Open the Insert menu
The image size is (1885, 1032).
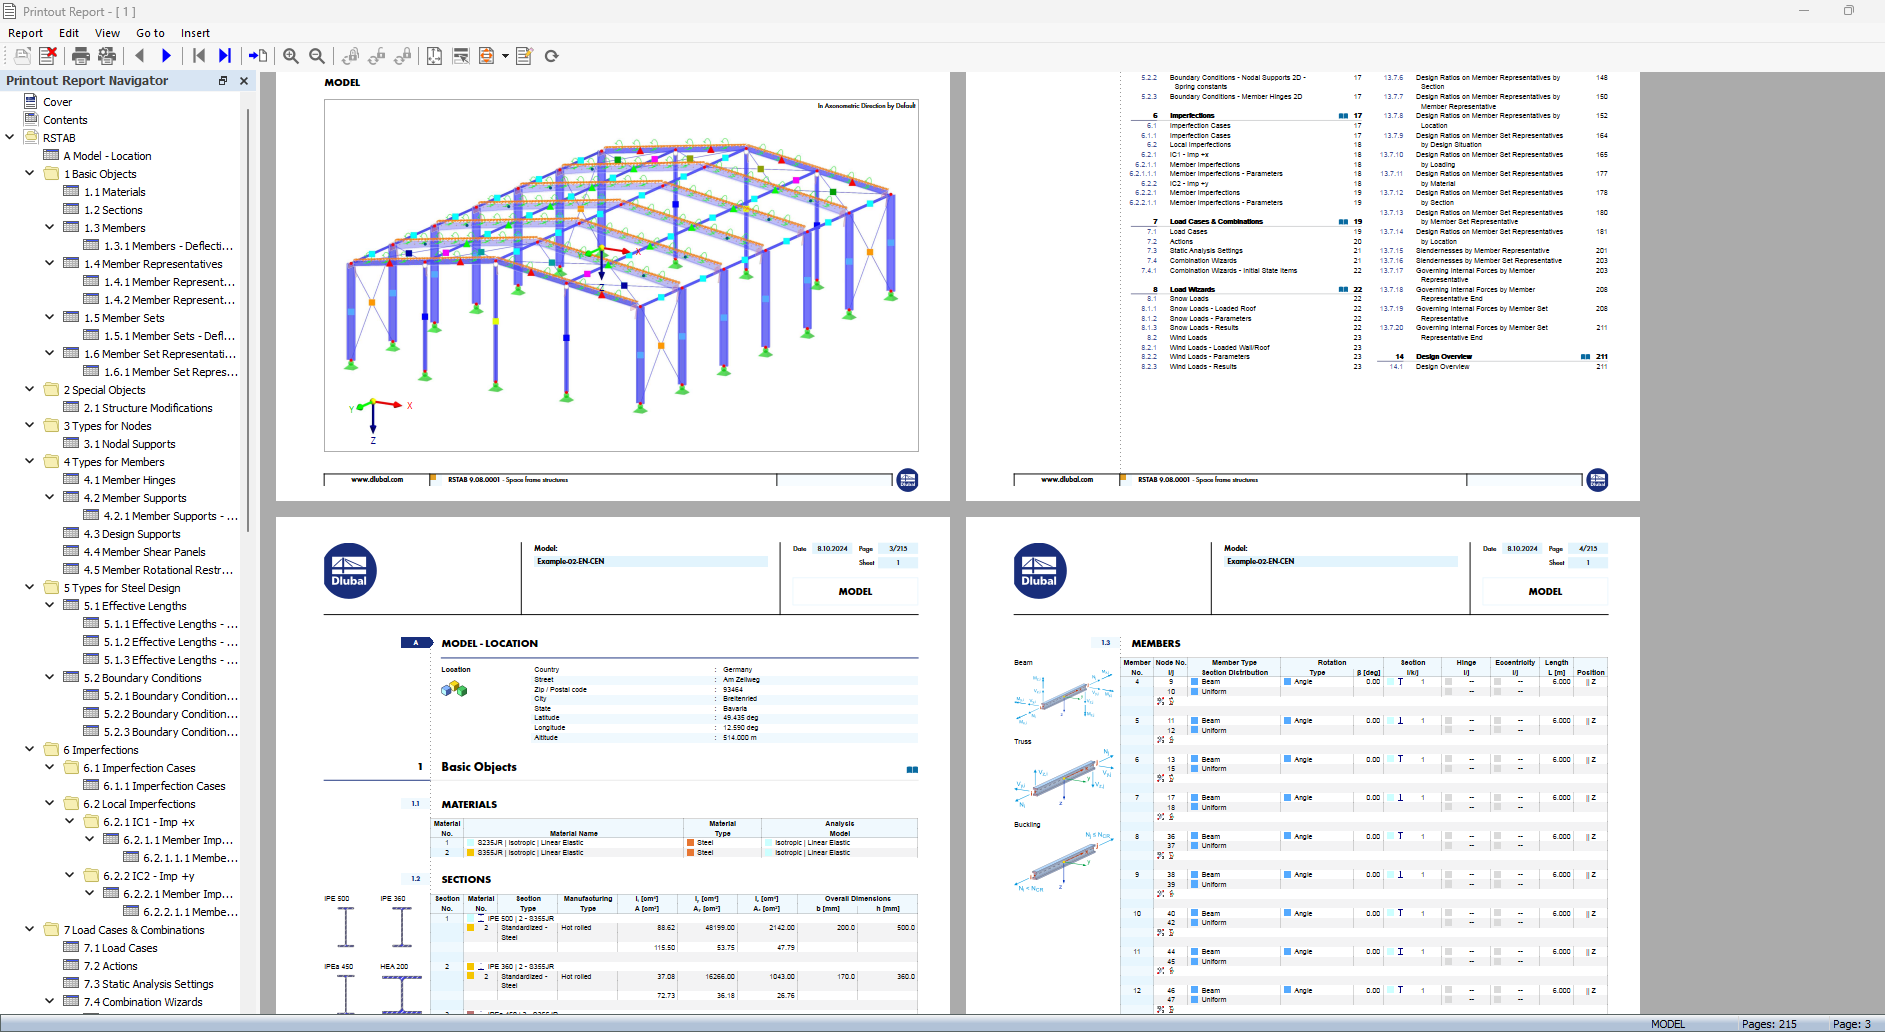point(195,33)
